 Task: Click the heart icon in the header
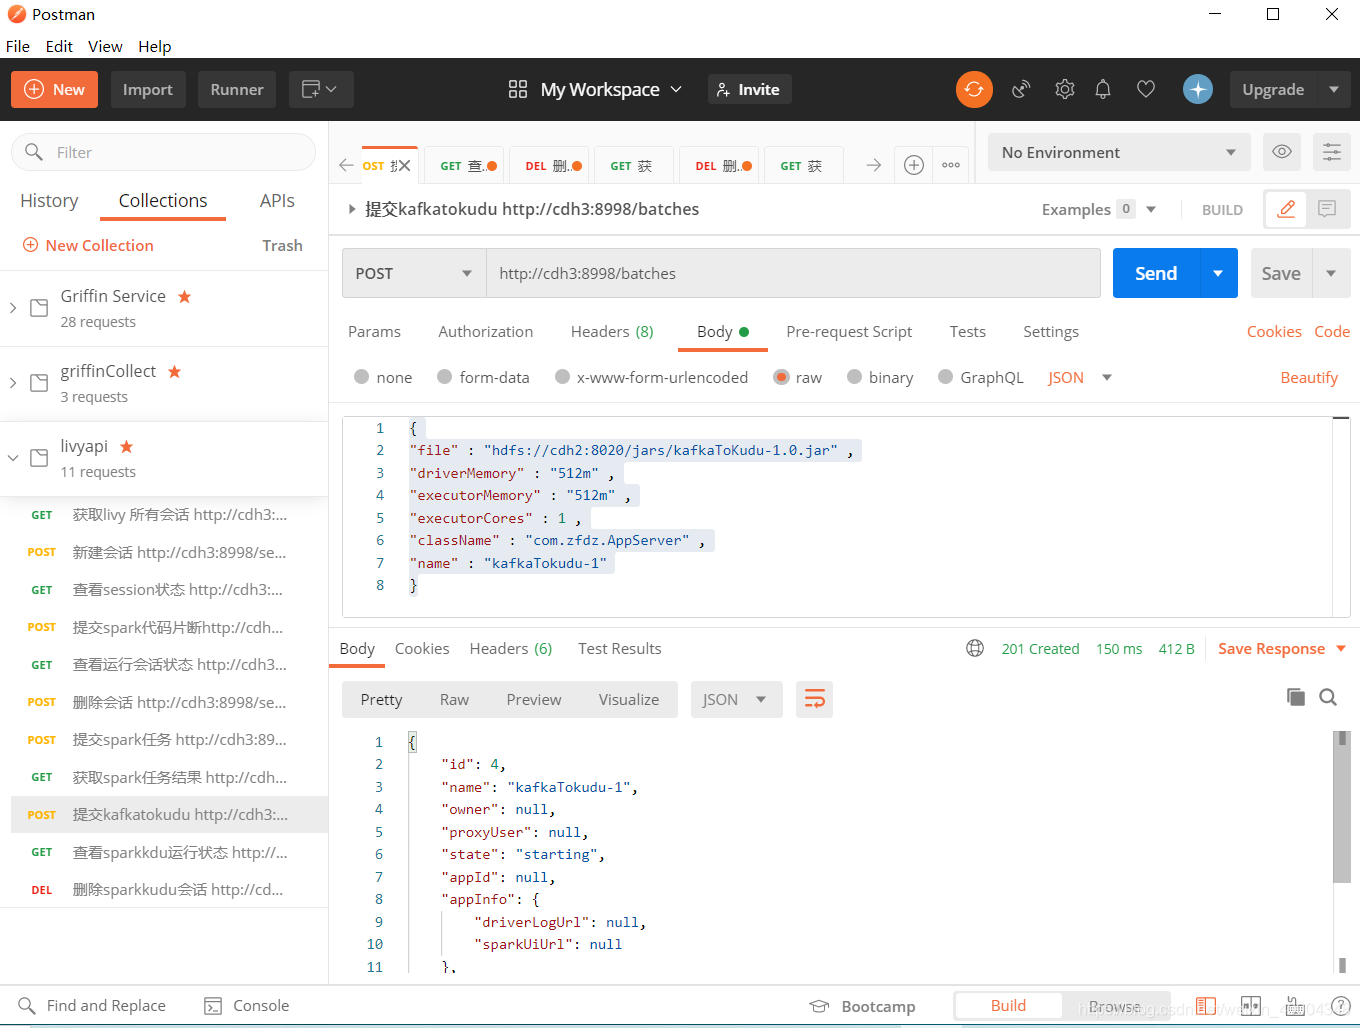[1146, 89]
